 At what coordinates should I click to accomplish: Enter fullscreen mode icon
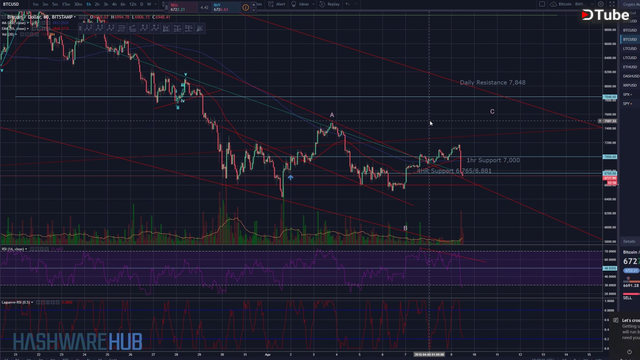(612, 4)
